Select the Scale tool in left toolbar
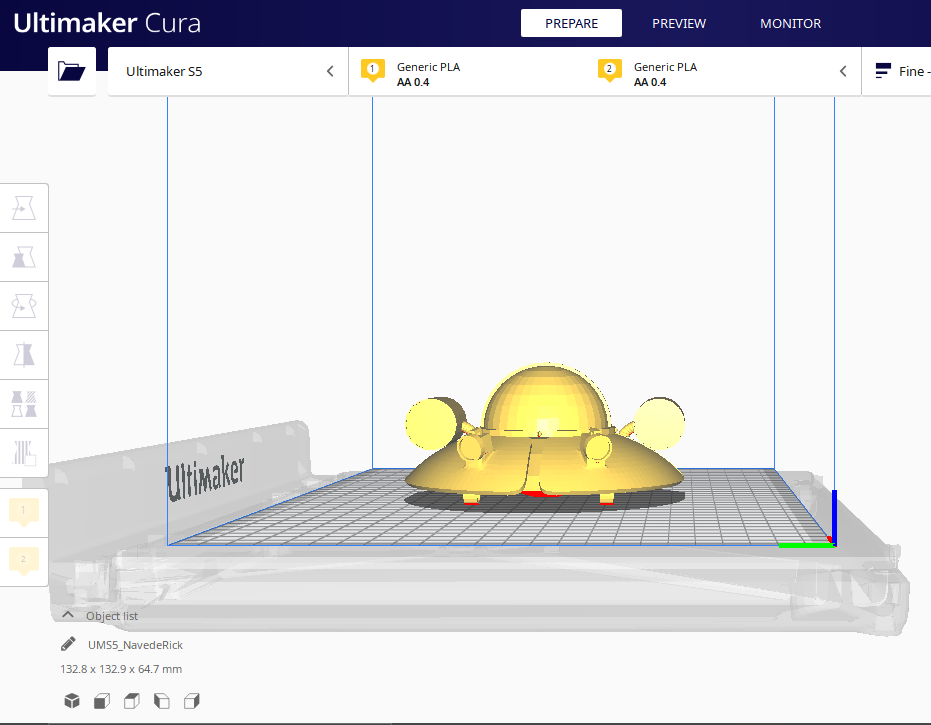This screenshot has width=931, height=725. click(24, 257)
